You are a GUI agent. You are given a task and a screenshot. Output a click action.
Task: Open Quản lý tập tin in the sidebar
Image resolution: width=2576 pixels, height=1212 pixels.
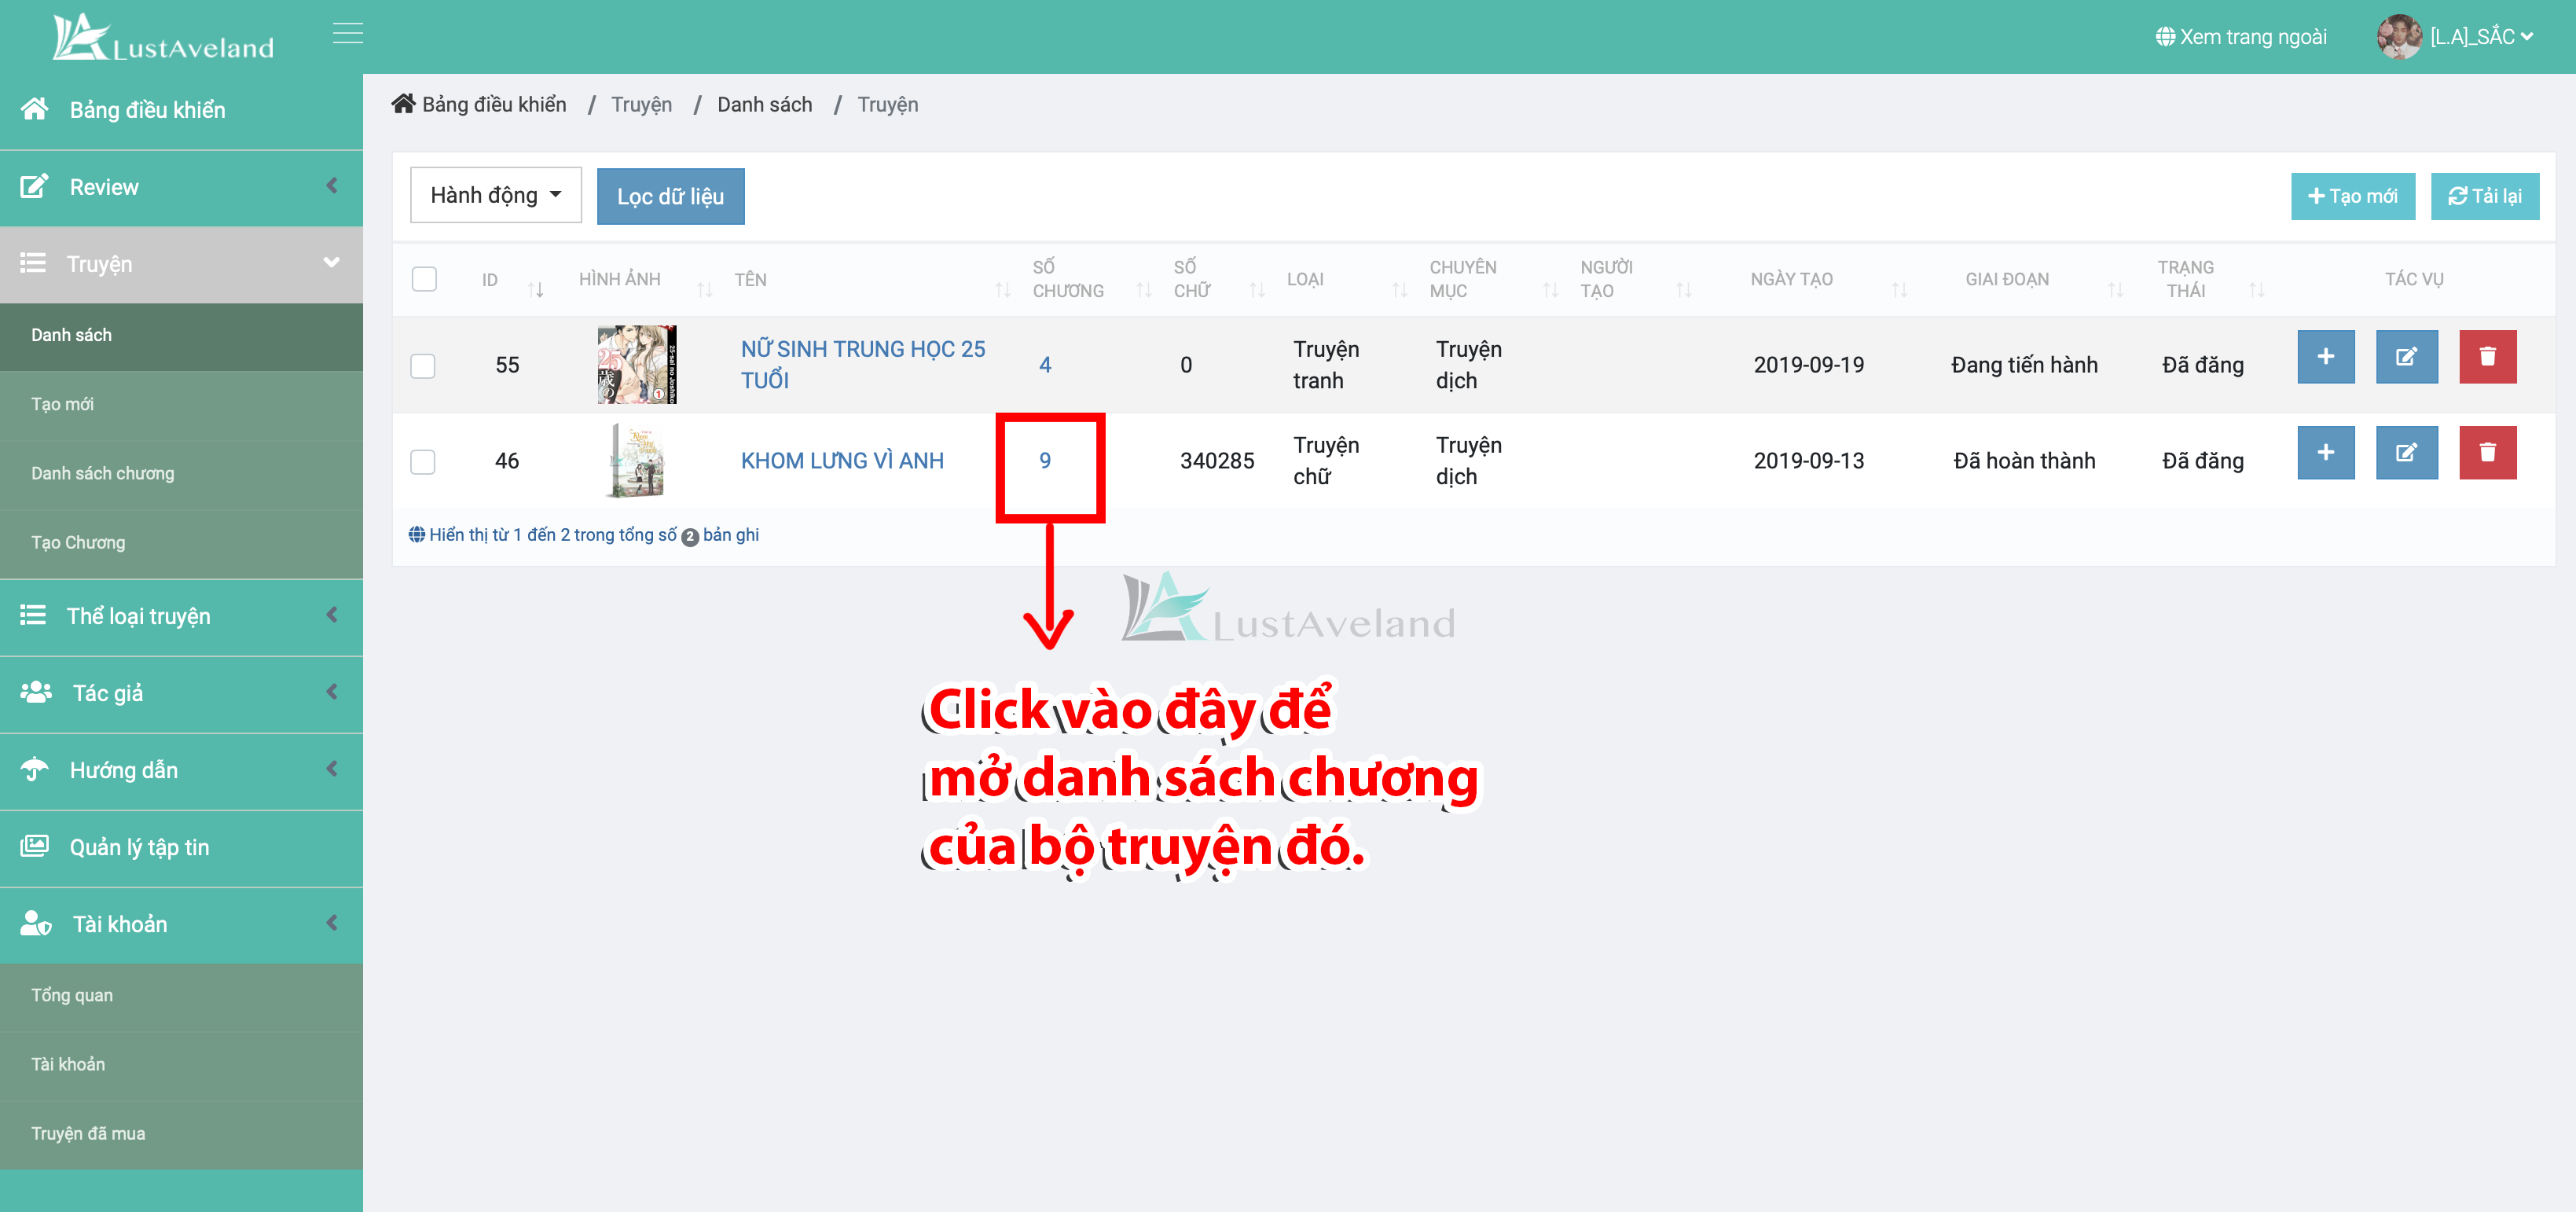click(x=181, y=847)
